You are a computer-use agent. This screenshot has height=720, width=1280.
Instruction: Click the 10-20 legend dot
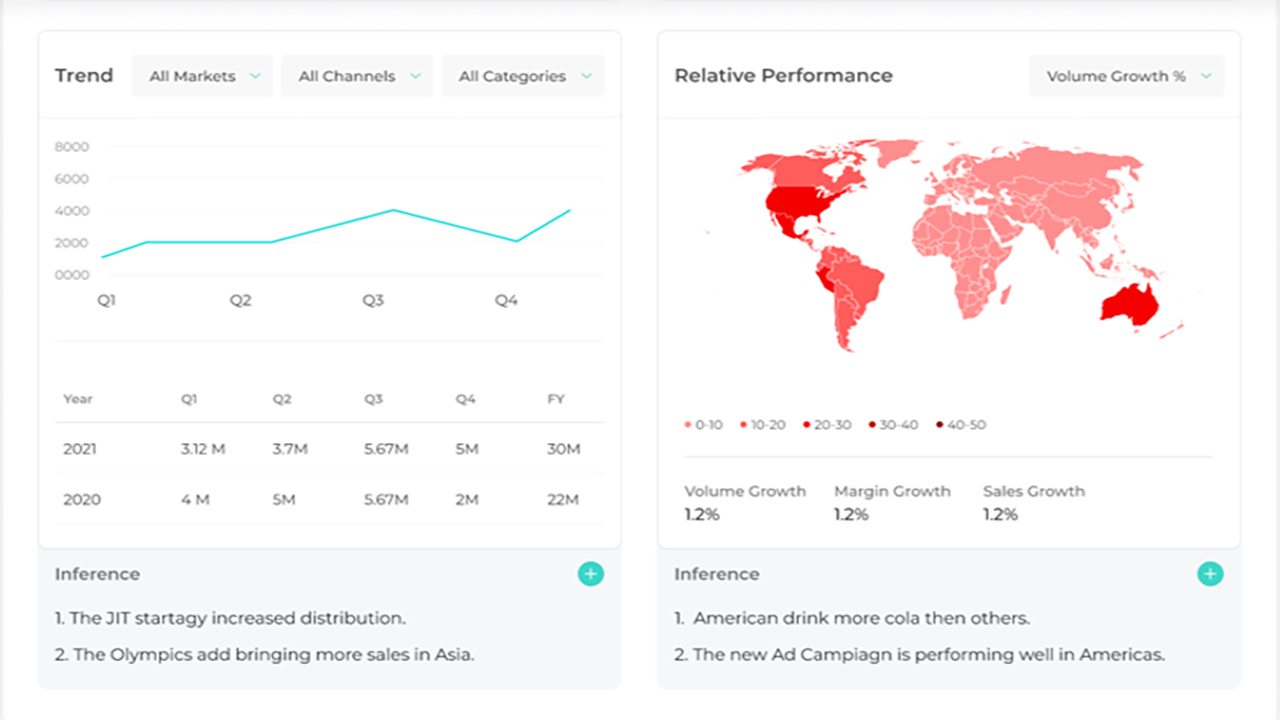[744, 425]
